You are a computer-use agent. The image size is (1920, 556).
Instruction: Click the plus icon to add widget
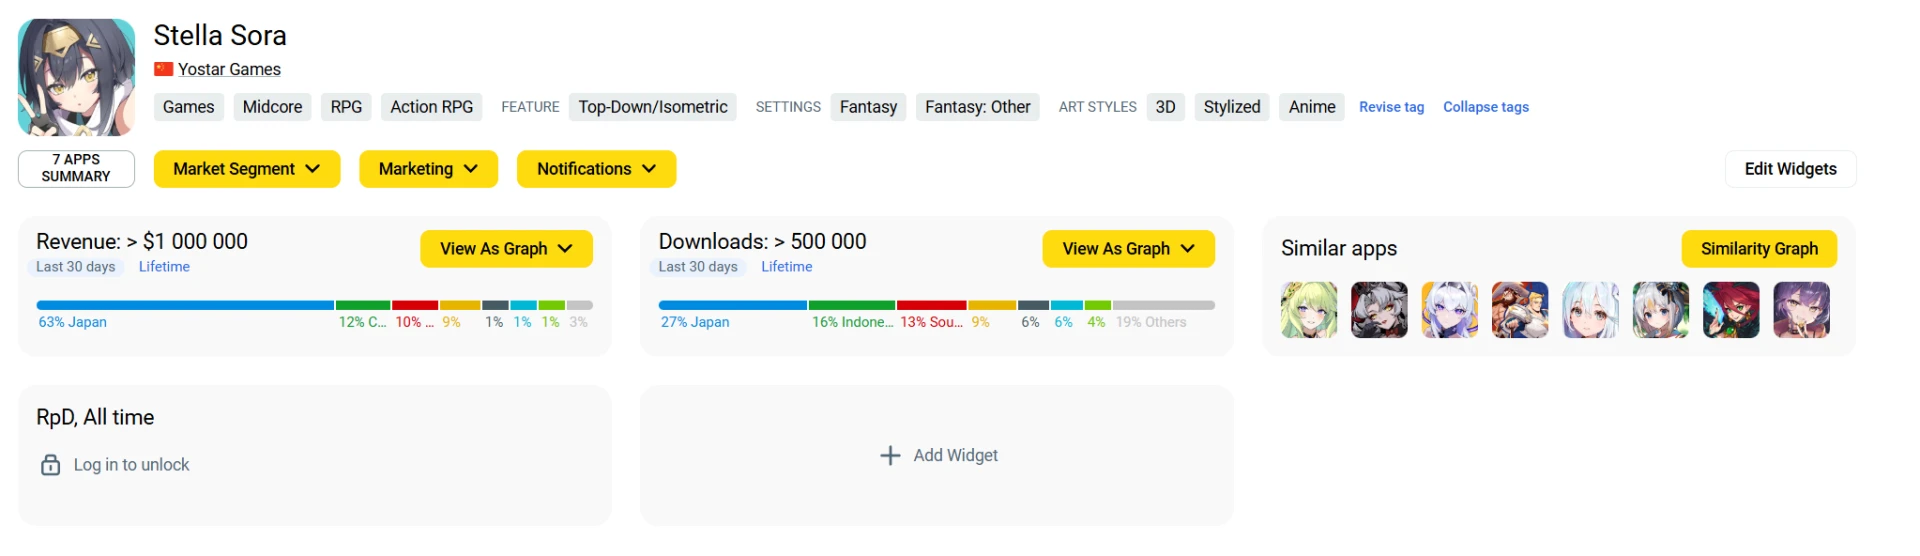(x=890, y=456)
